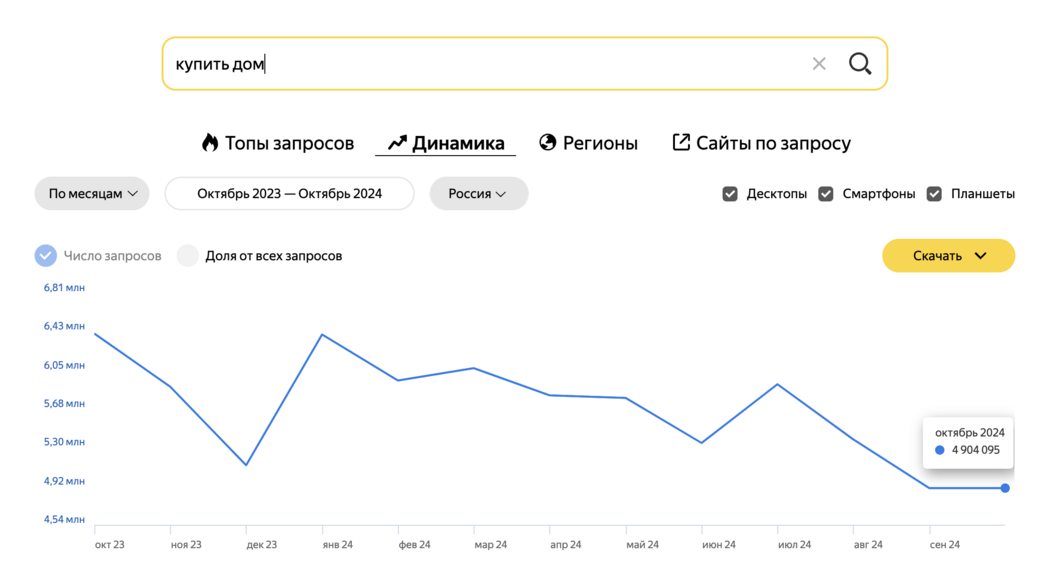This screenshot has height=572, width=1050.
Task: Click the trending arrow icon near Динамика
Action: 397,143
